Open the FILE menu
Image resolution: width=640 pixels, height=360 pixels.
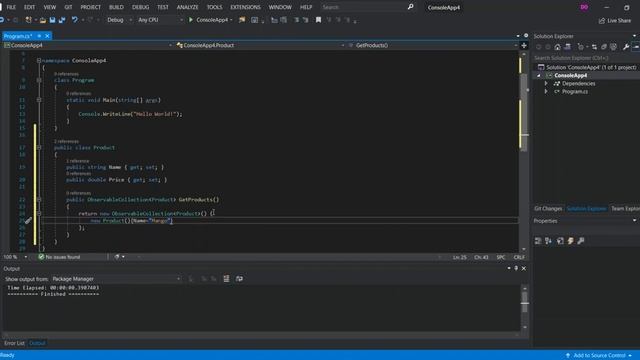(x=11, y=7)
